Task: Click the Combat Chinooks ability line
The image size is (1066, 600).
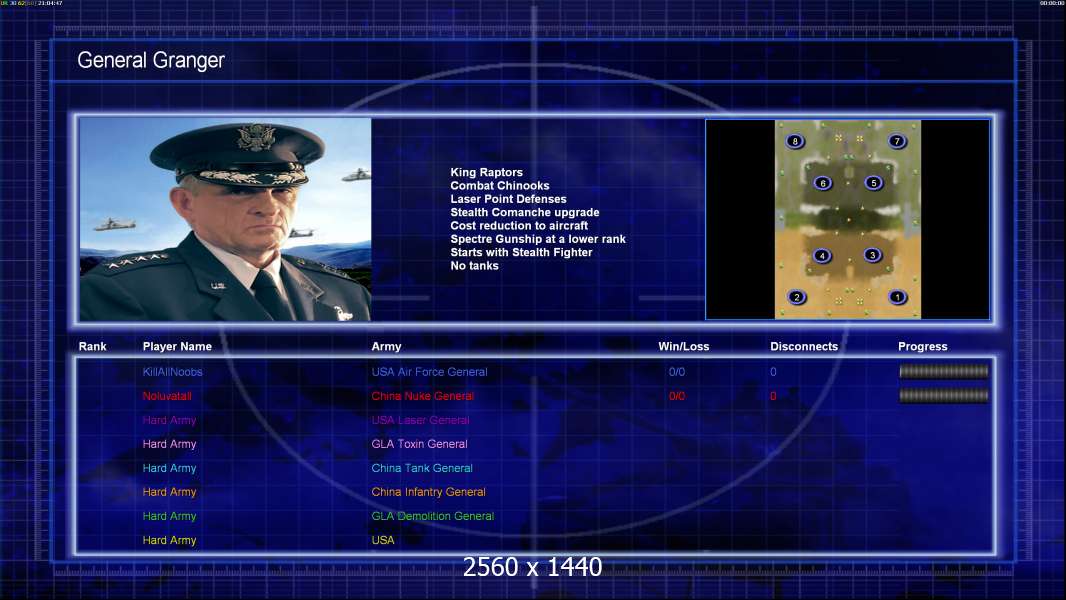Action: [500, 186]
